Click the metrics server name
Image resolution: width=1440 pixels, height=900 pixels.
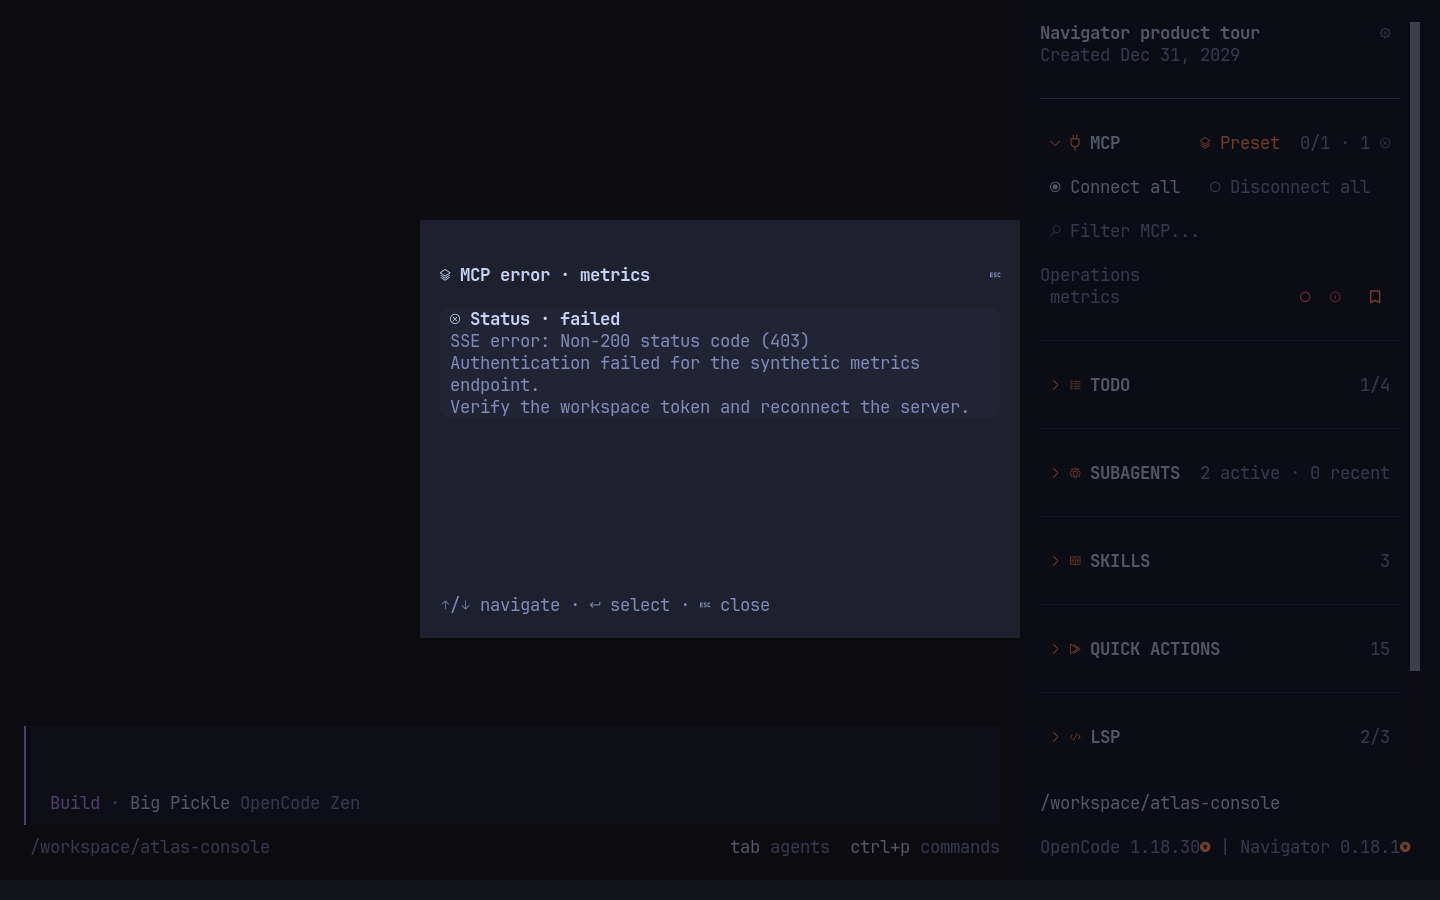(1085, 297)
